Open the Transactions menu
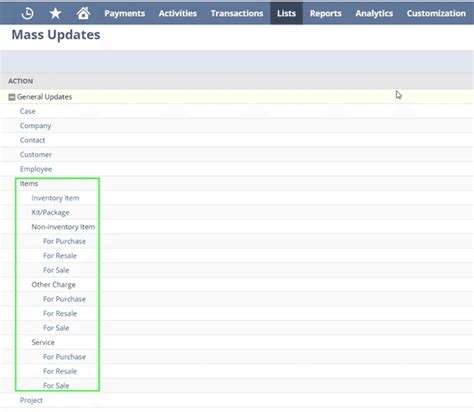474x412 pixels. (237, 13)
